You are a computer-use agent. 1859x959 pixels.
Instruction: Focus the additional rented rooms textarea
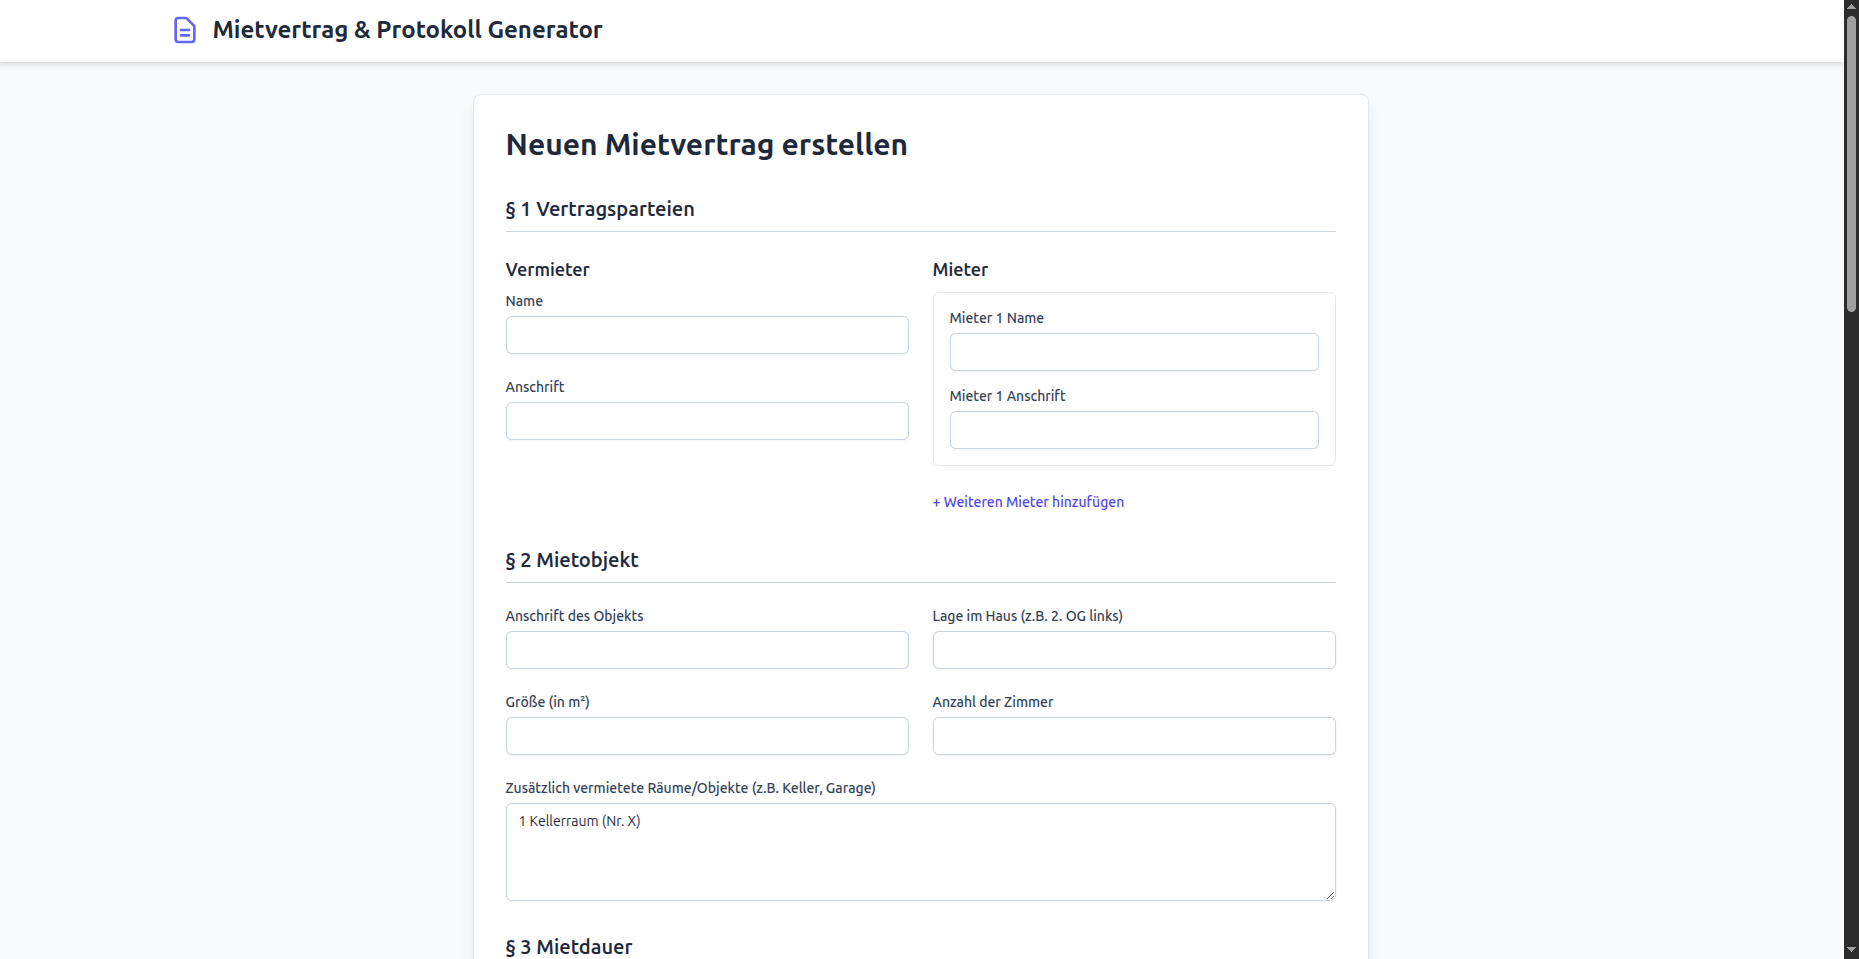tap(920, 852)
